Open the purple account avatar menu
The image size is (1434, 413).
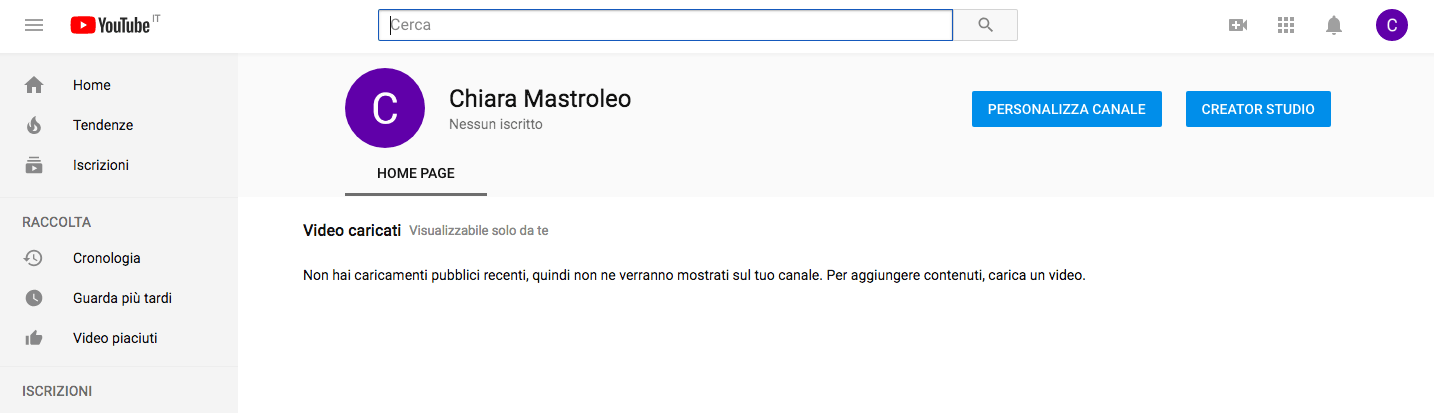[1391, 25]
